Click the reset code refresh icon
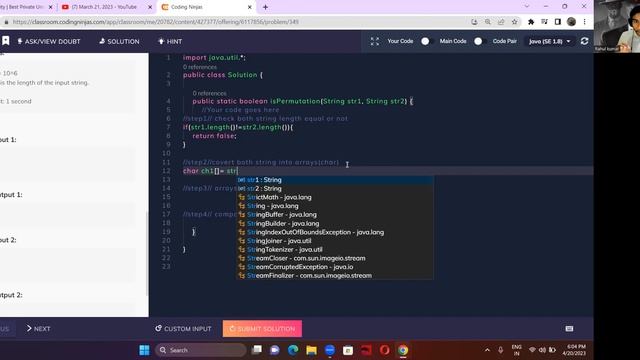This screenshot has width=640, height=360. click(x=584, y=41)
